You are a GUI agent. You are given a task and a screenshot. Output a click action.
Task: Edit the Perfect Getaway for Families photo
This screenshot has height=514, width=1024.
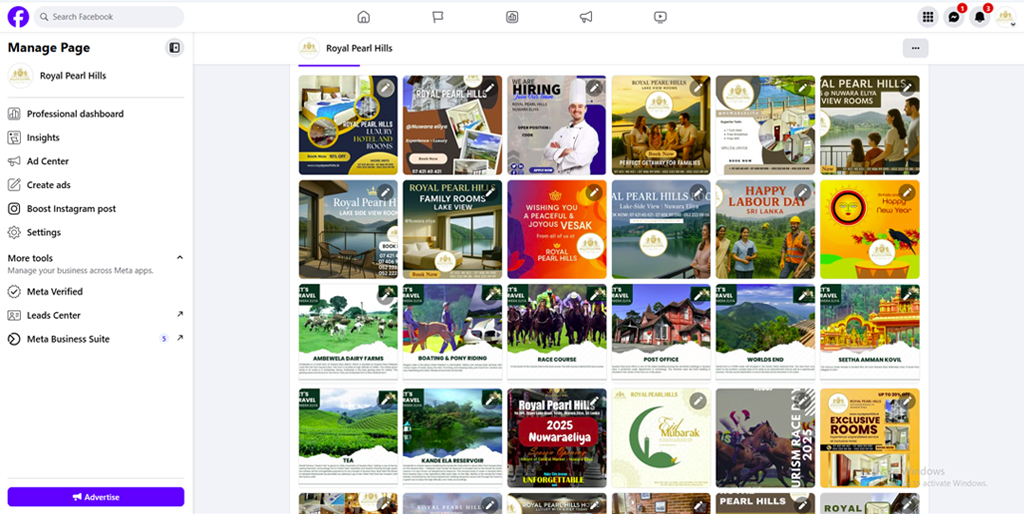[x=698, y=88]
